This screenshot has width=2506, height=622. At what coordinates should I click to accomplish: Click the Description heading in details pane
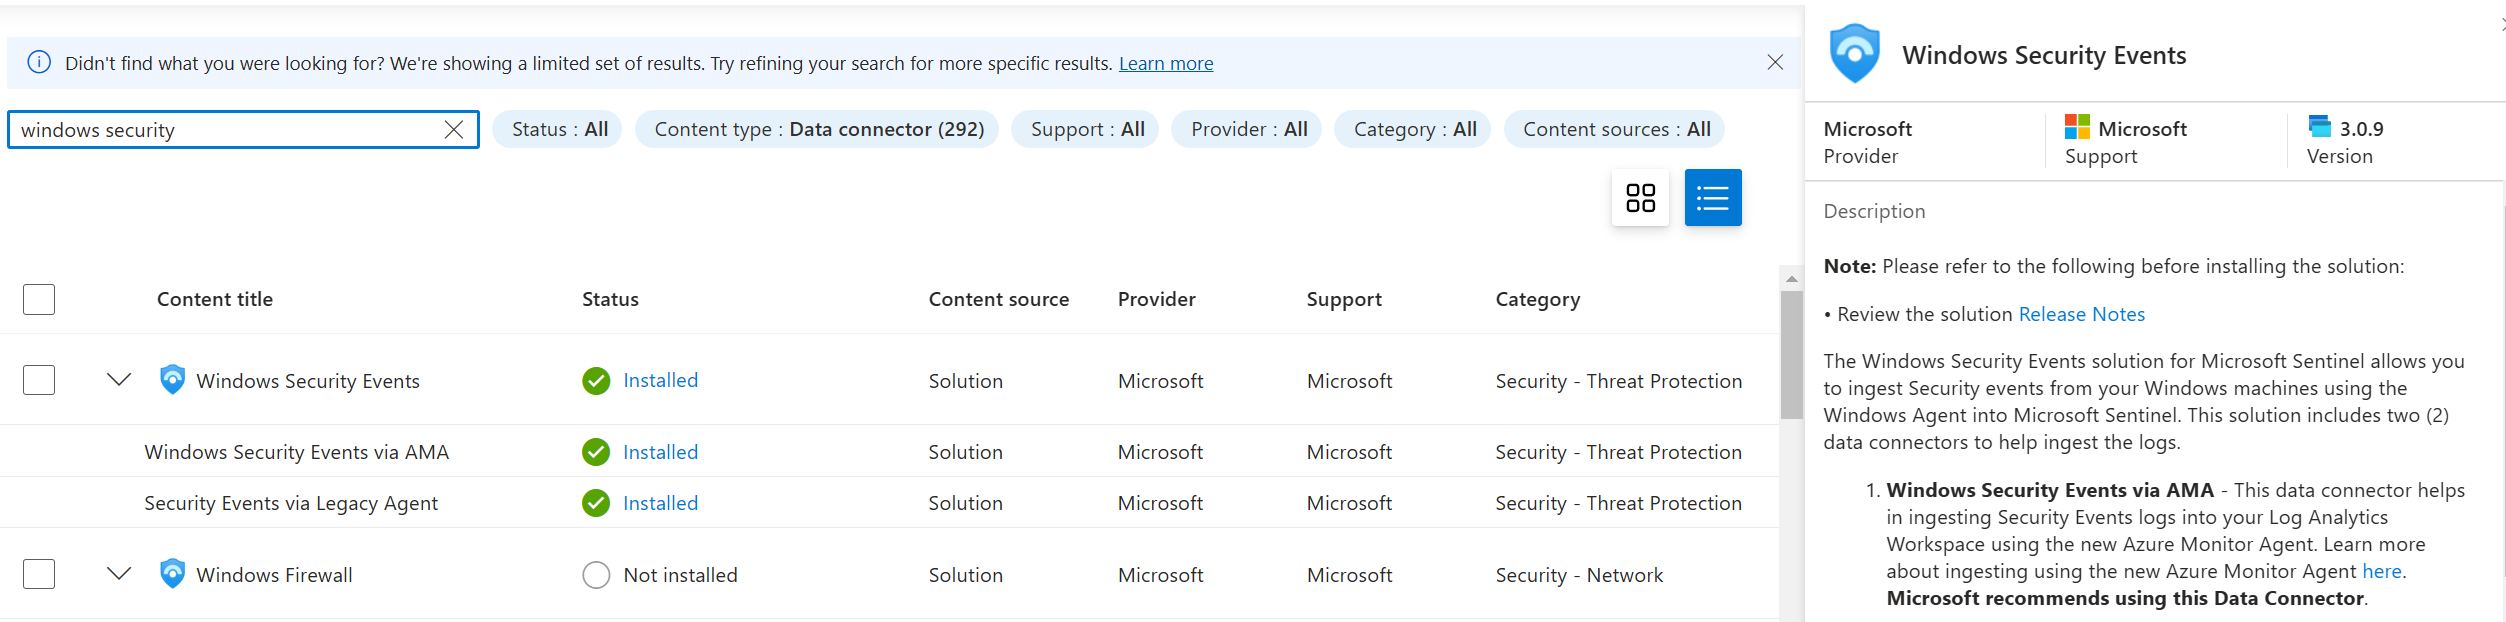1874,211
